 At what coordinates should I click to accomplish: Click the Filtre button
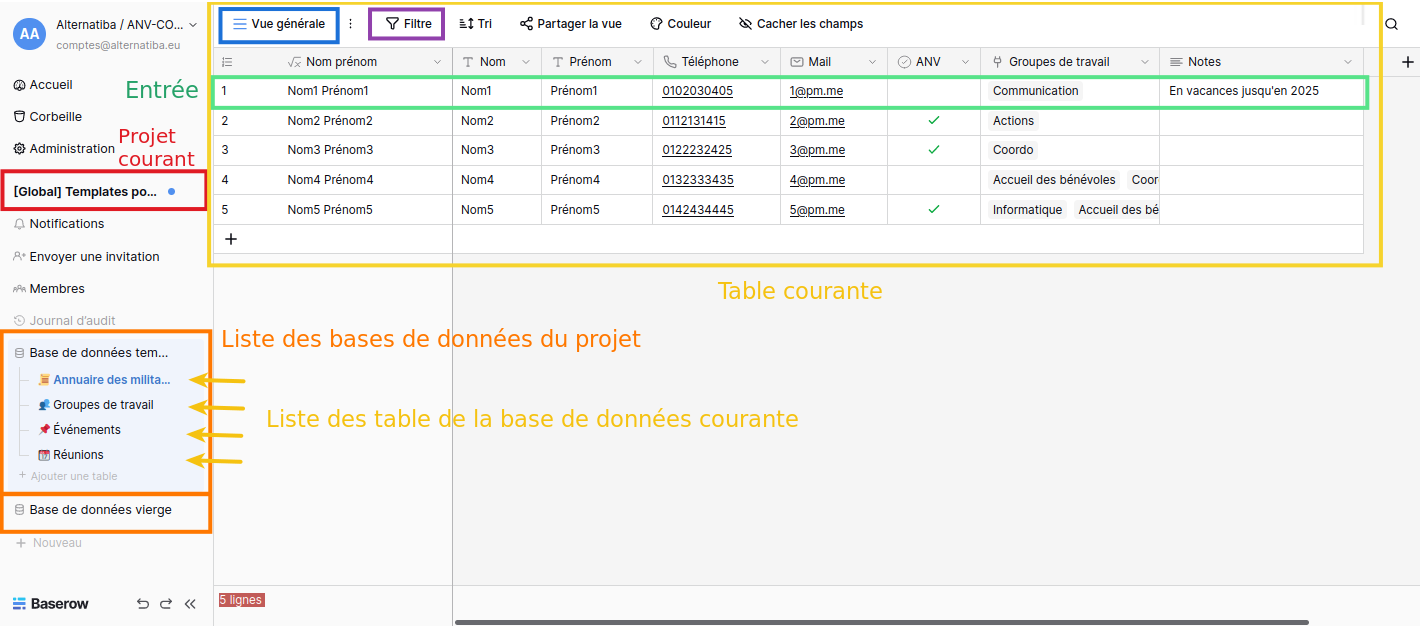(407, 24)
